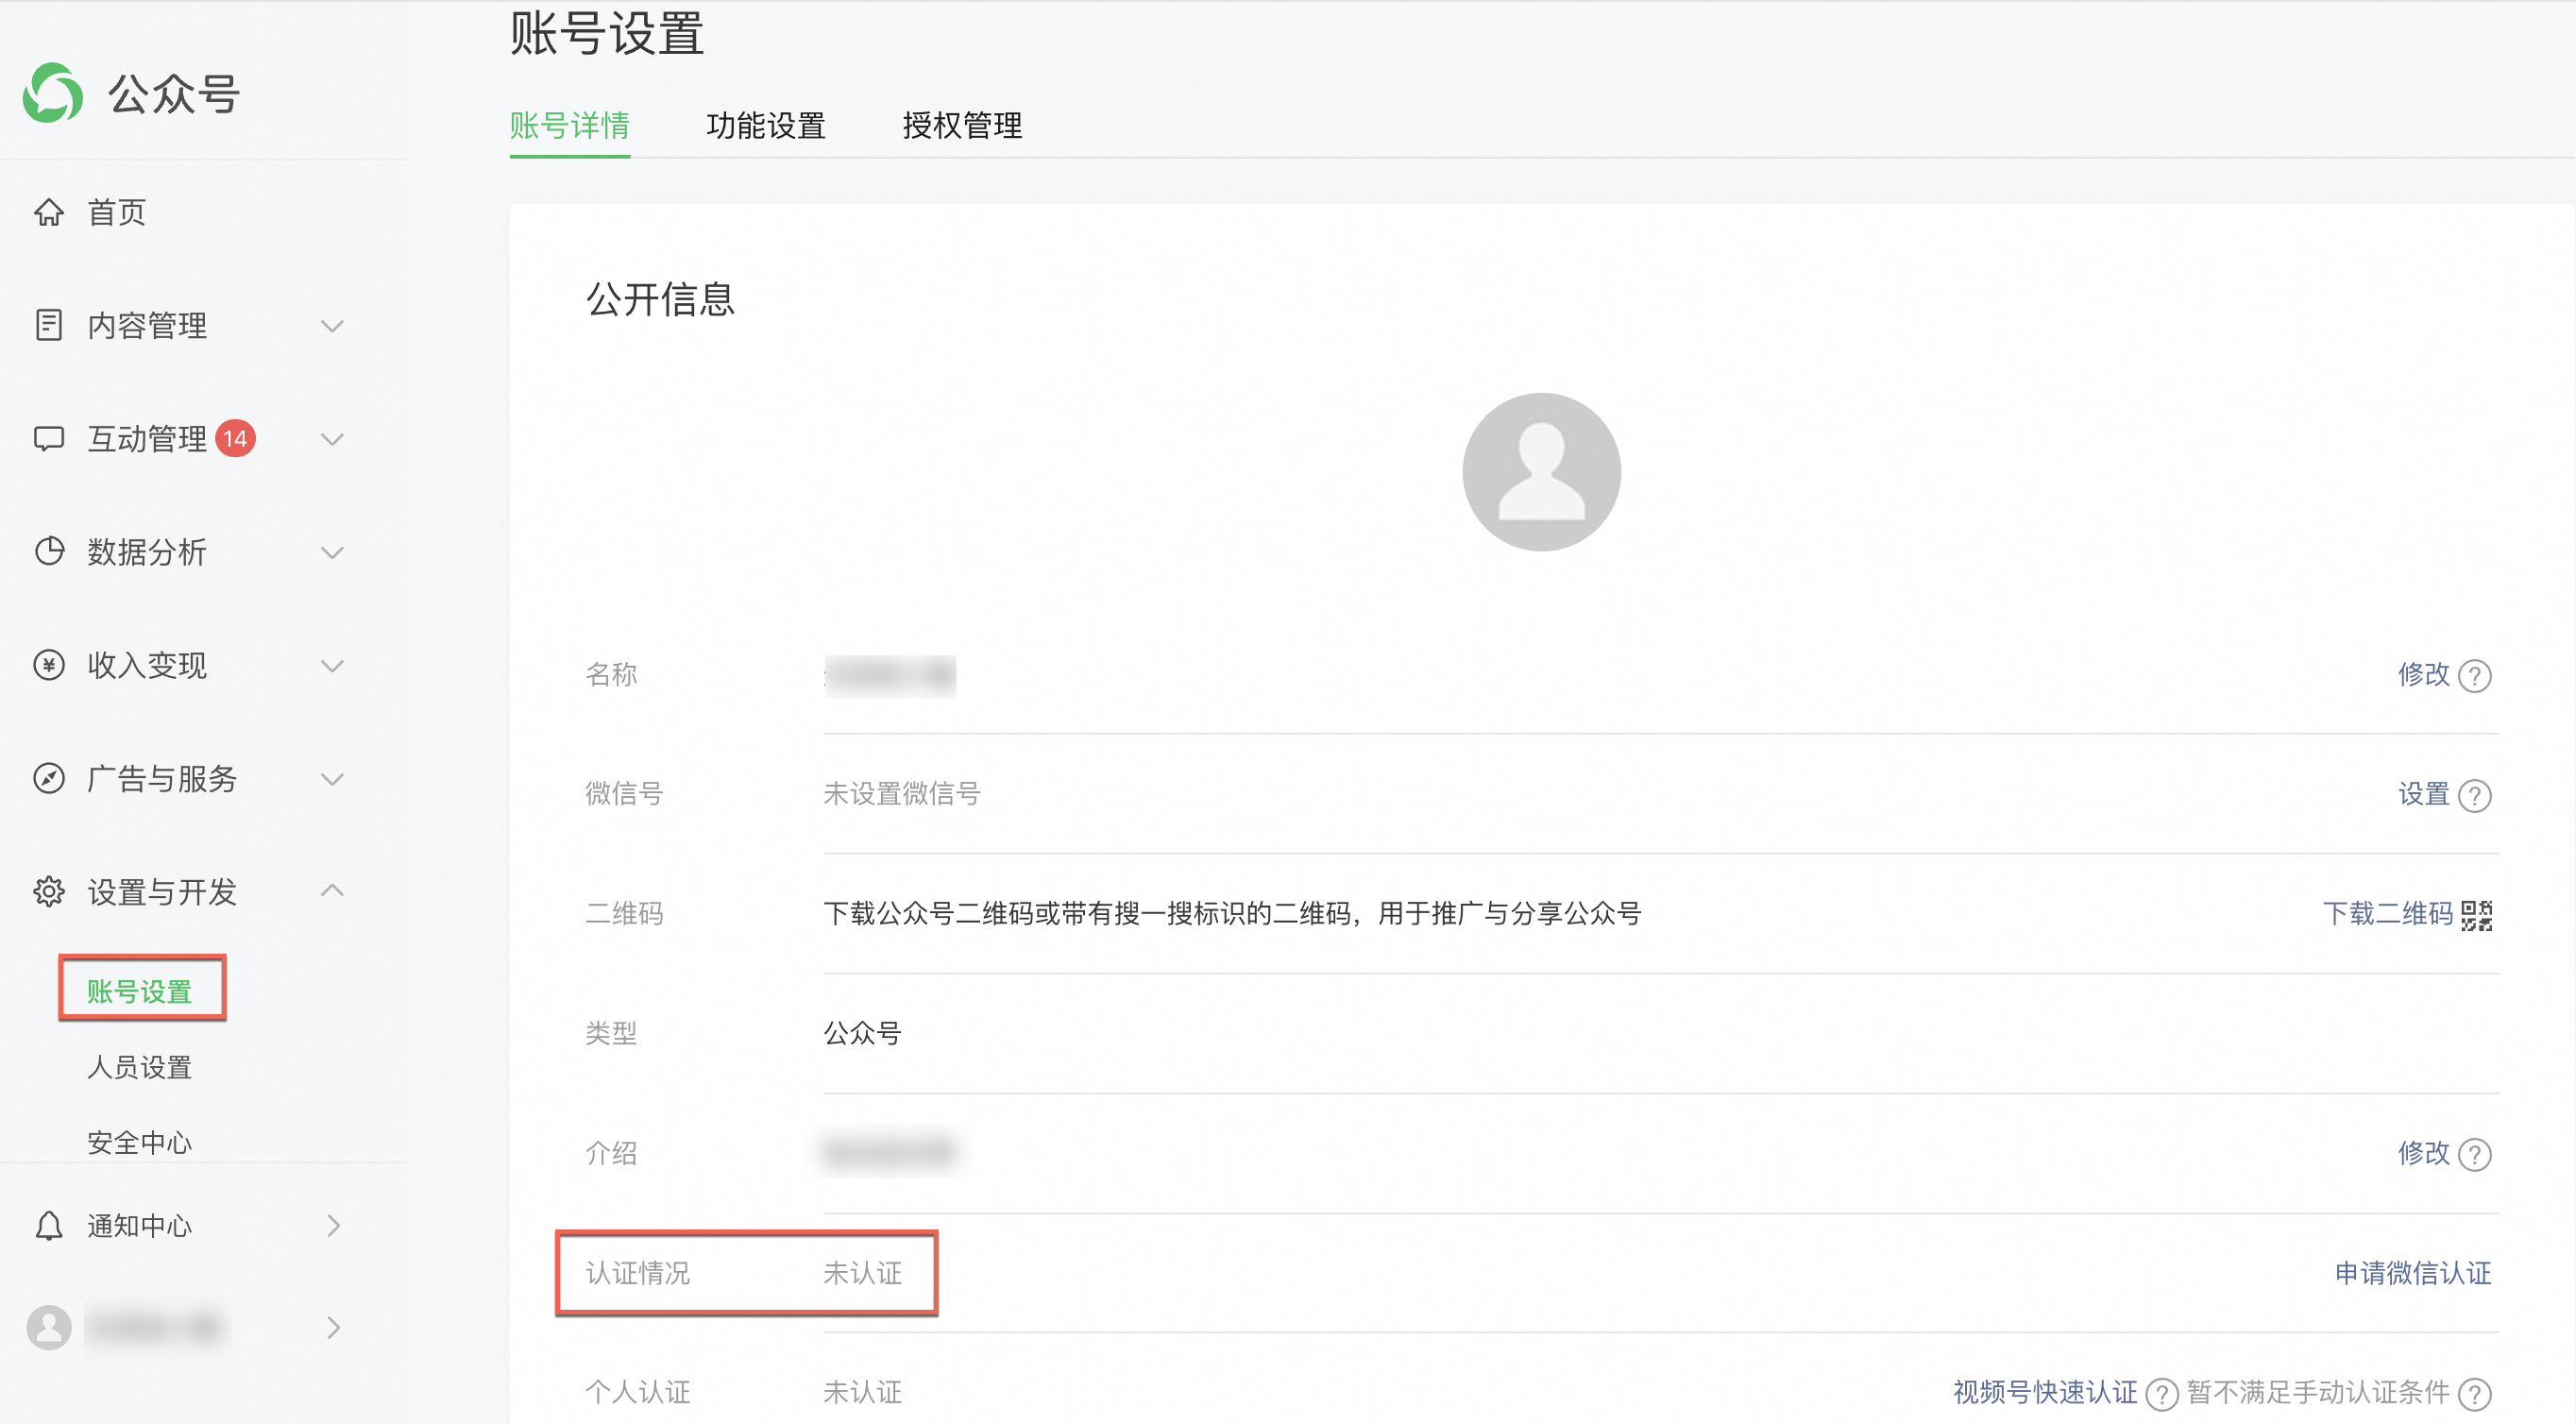
Task: Click help icon after 视频号快速认证
Action: tap(2162, 1393)
